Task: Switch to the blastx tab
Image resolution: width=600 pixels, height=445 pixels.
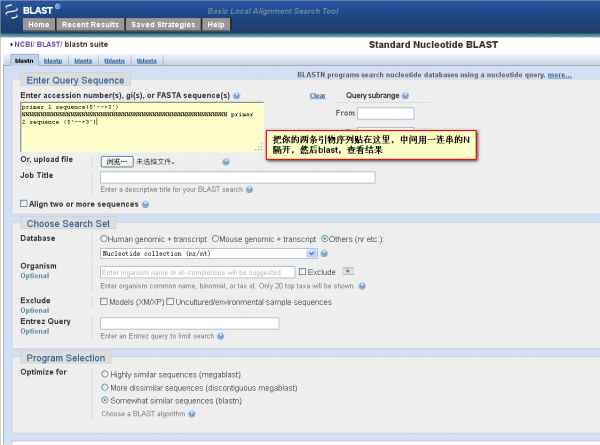Action: [83, 61]
